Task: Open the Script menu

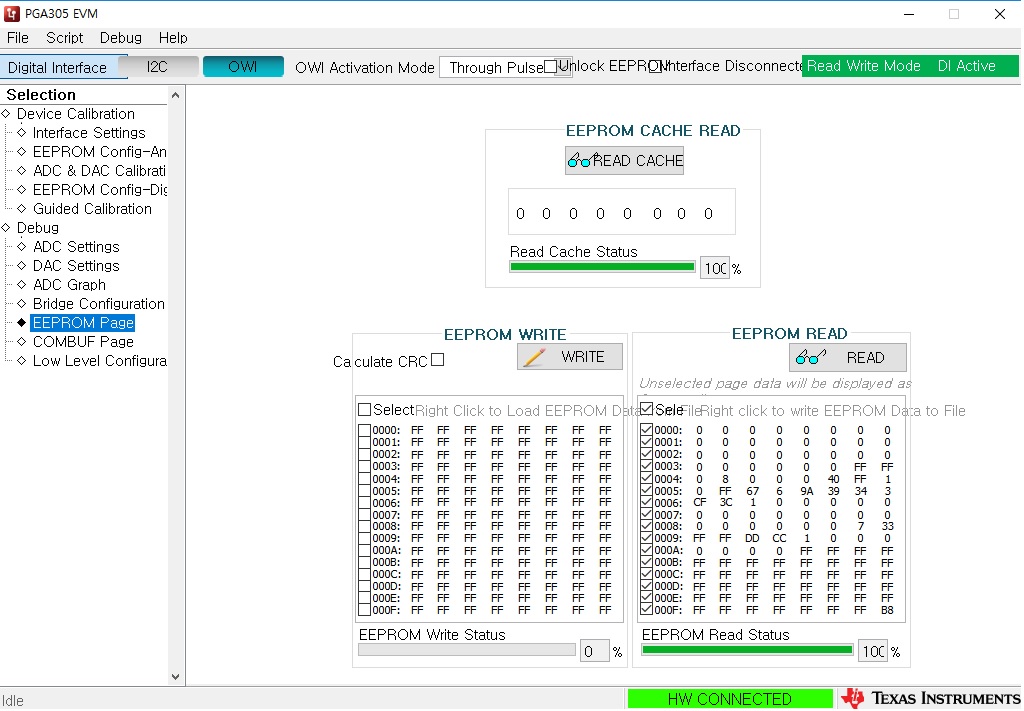Action: click(x=64, y=38)
